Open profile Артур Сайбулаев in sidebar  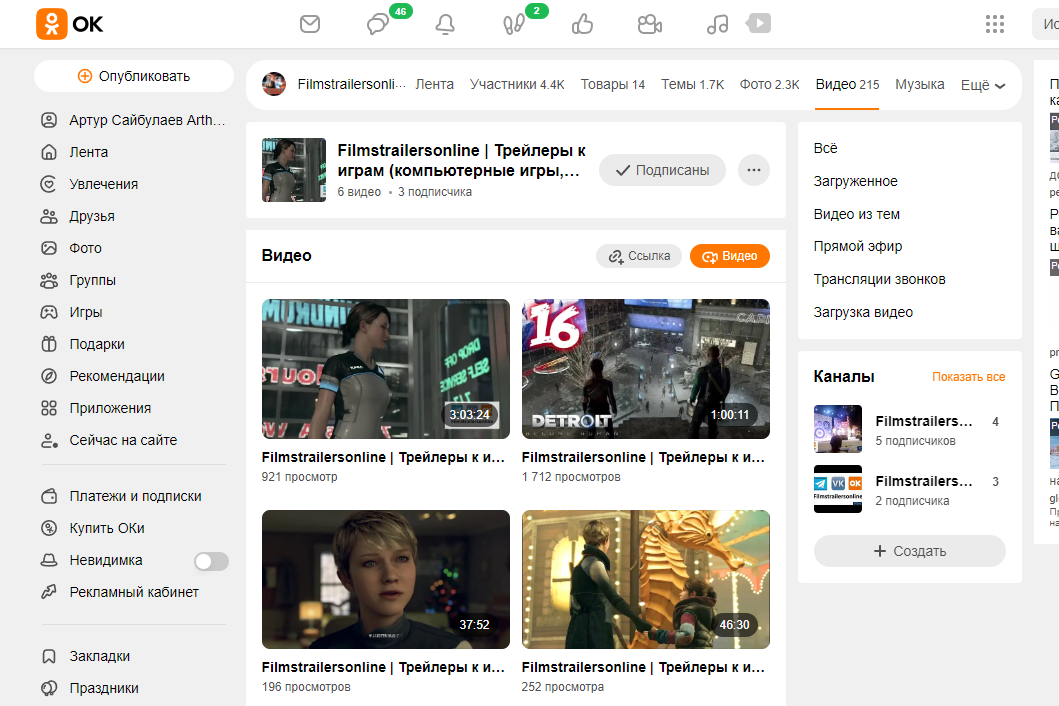pos(134,120)
